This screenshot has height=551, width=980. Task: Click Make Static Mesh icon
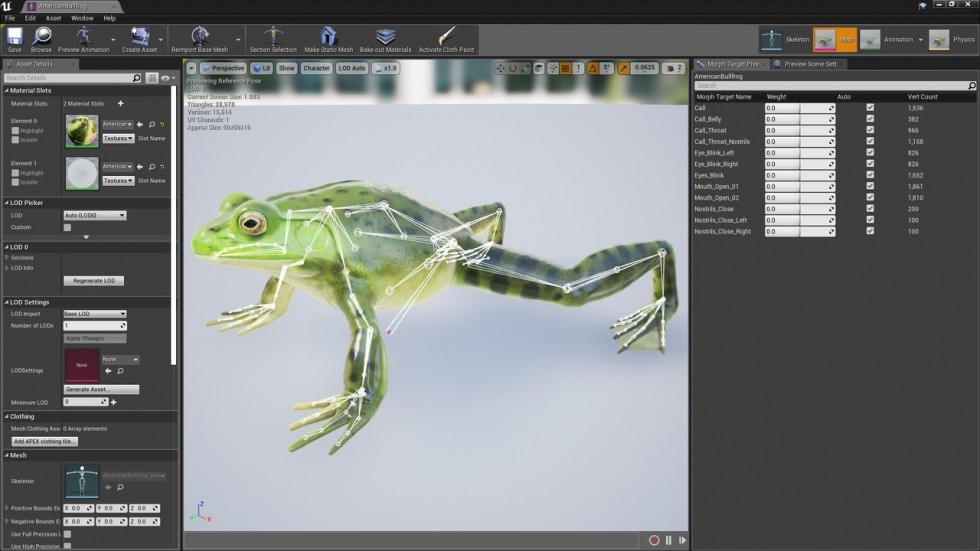pyautogui.click(x=328, y=39)
